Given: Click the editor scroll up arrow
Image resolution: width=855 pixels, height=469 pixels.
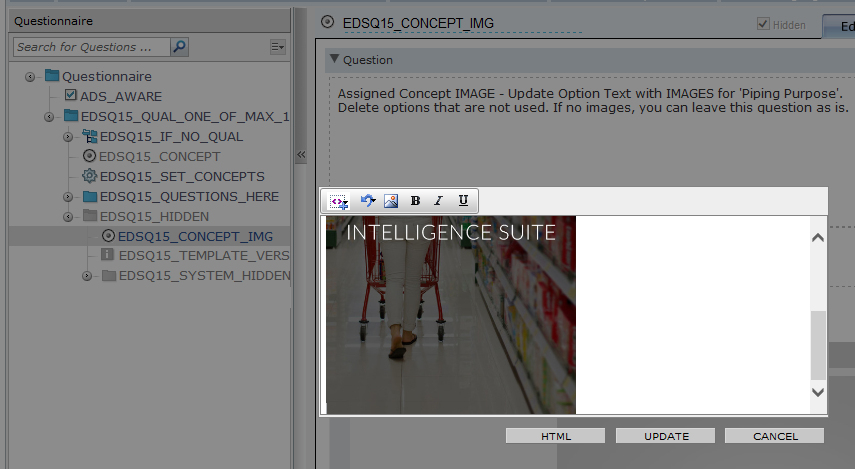Looking at the screenshot, I should coord(817,238).
